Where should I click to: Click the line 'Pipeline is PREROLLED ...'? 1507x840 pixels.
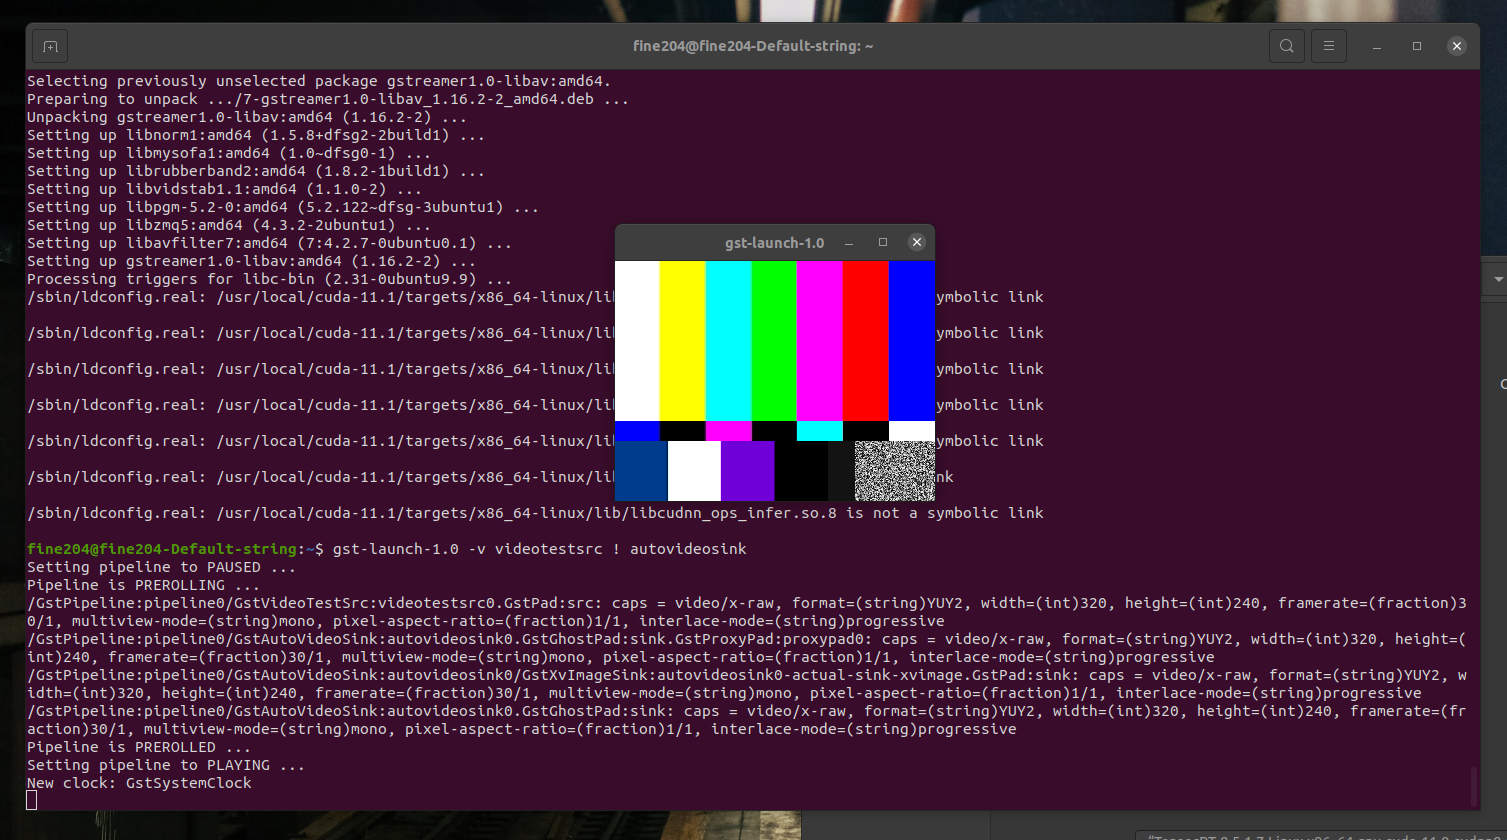coord(139,747)
